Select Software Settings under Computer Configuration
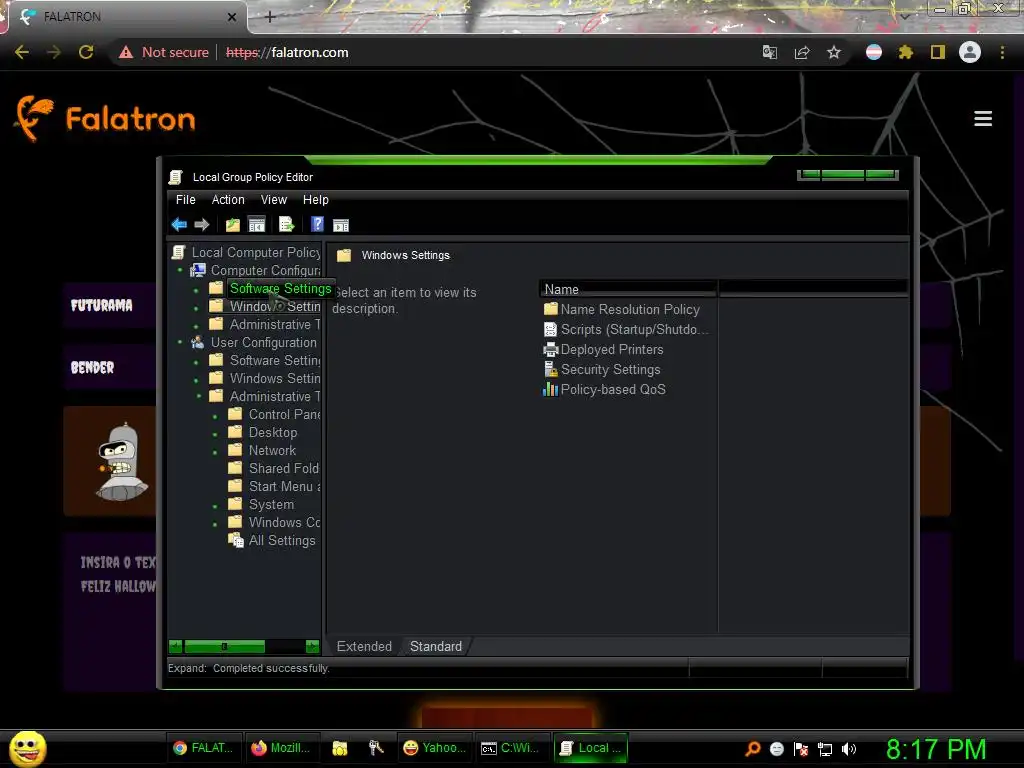Screen dimensions: 1024x768 tap(280, 288)
